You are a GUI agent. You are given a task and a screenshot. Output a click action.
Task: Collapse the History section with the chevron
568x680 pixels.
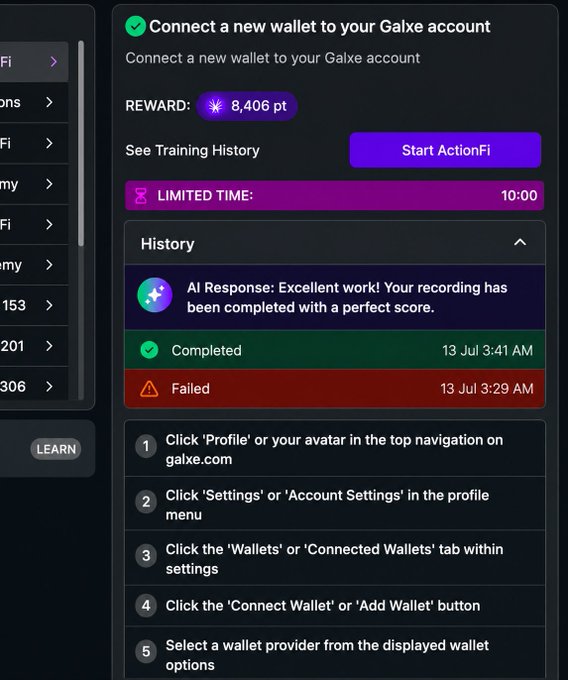520,242
